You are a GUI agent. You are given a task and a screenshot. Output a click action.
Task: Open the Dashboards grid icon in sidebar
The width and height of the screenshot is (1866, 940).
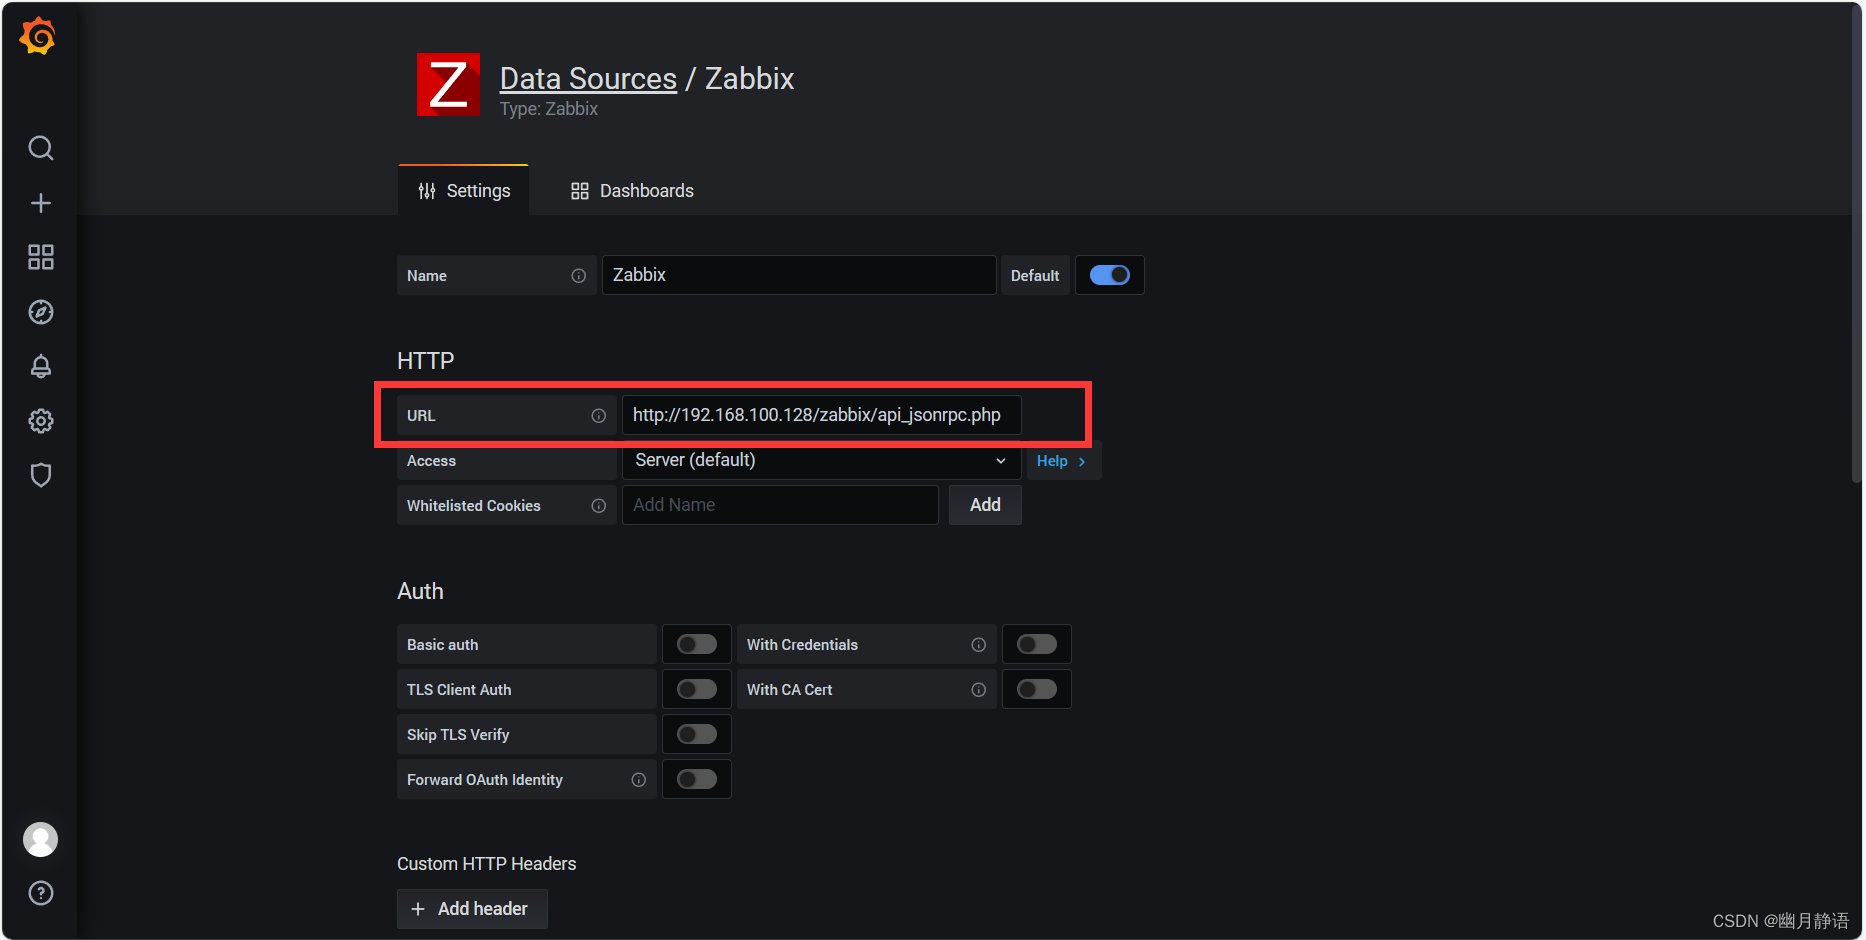41,257
